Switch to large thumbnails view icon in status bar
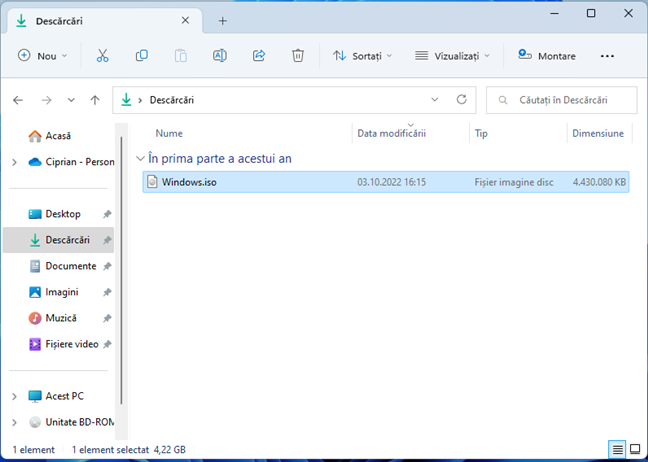The width and height of the screenshot is (648, 462). click(x=635, y=449)
